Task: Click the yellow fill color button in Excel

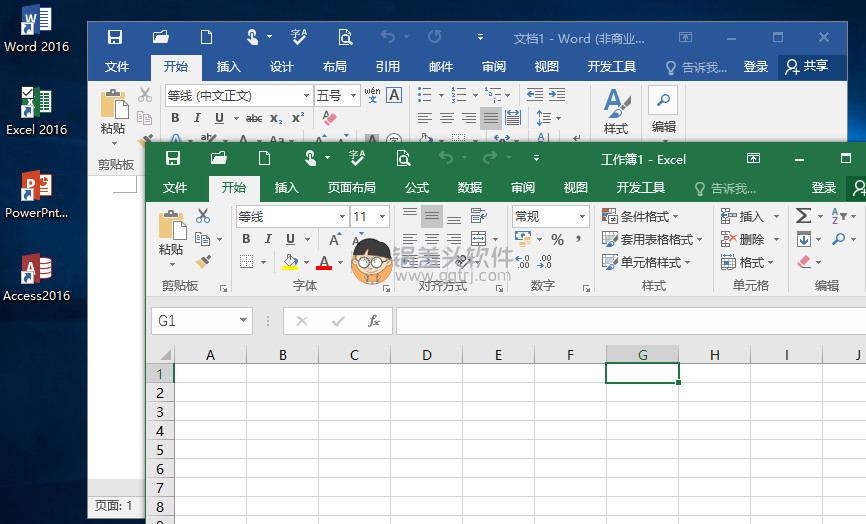Action: click(290, 262)
